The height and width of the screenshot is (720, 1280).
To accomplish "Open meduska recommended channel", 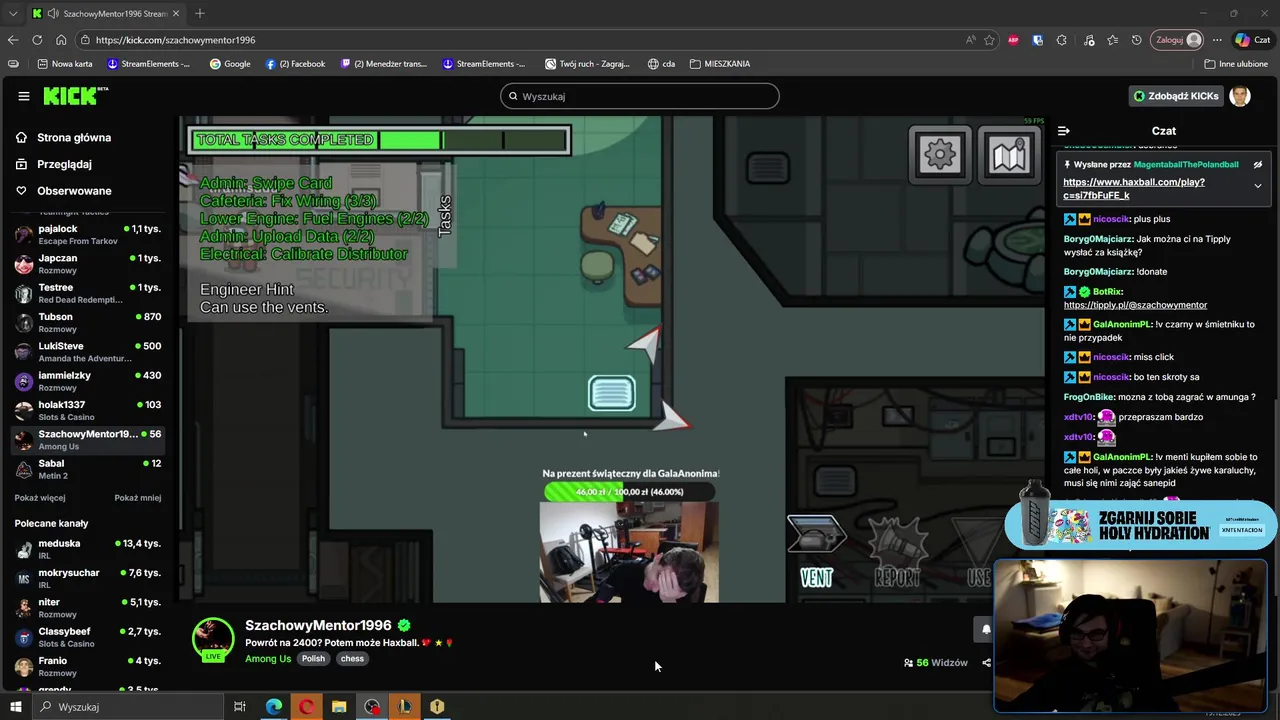I will click(x=88, y=549).
